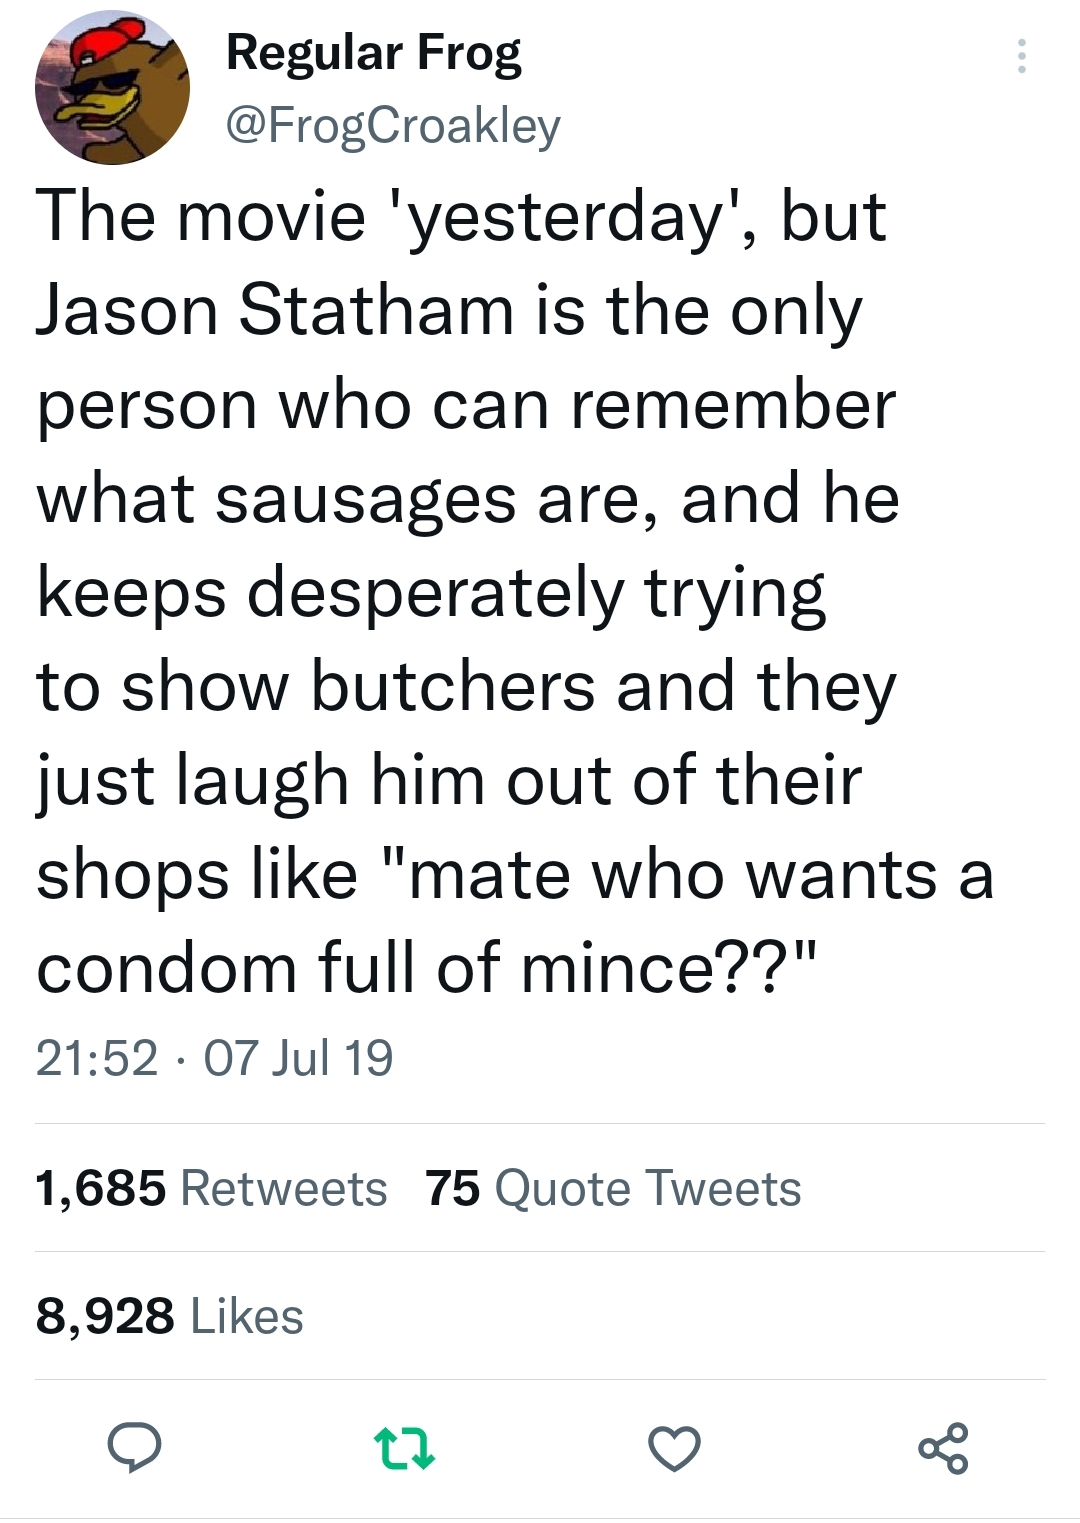The width and height of the screenshot is (1080, 1523).
Task: Click the 21:52 time stamp
Action: [x=97, y=1058]
